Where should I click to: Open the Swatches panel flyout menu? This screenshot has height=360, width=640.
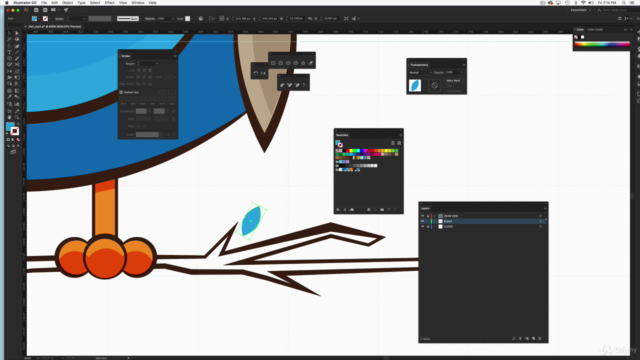click(x=400, y=135)
